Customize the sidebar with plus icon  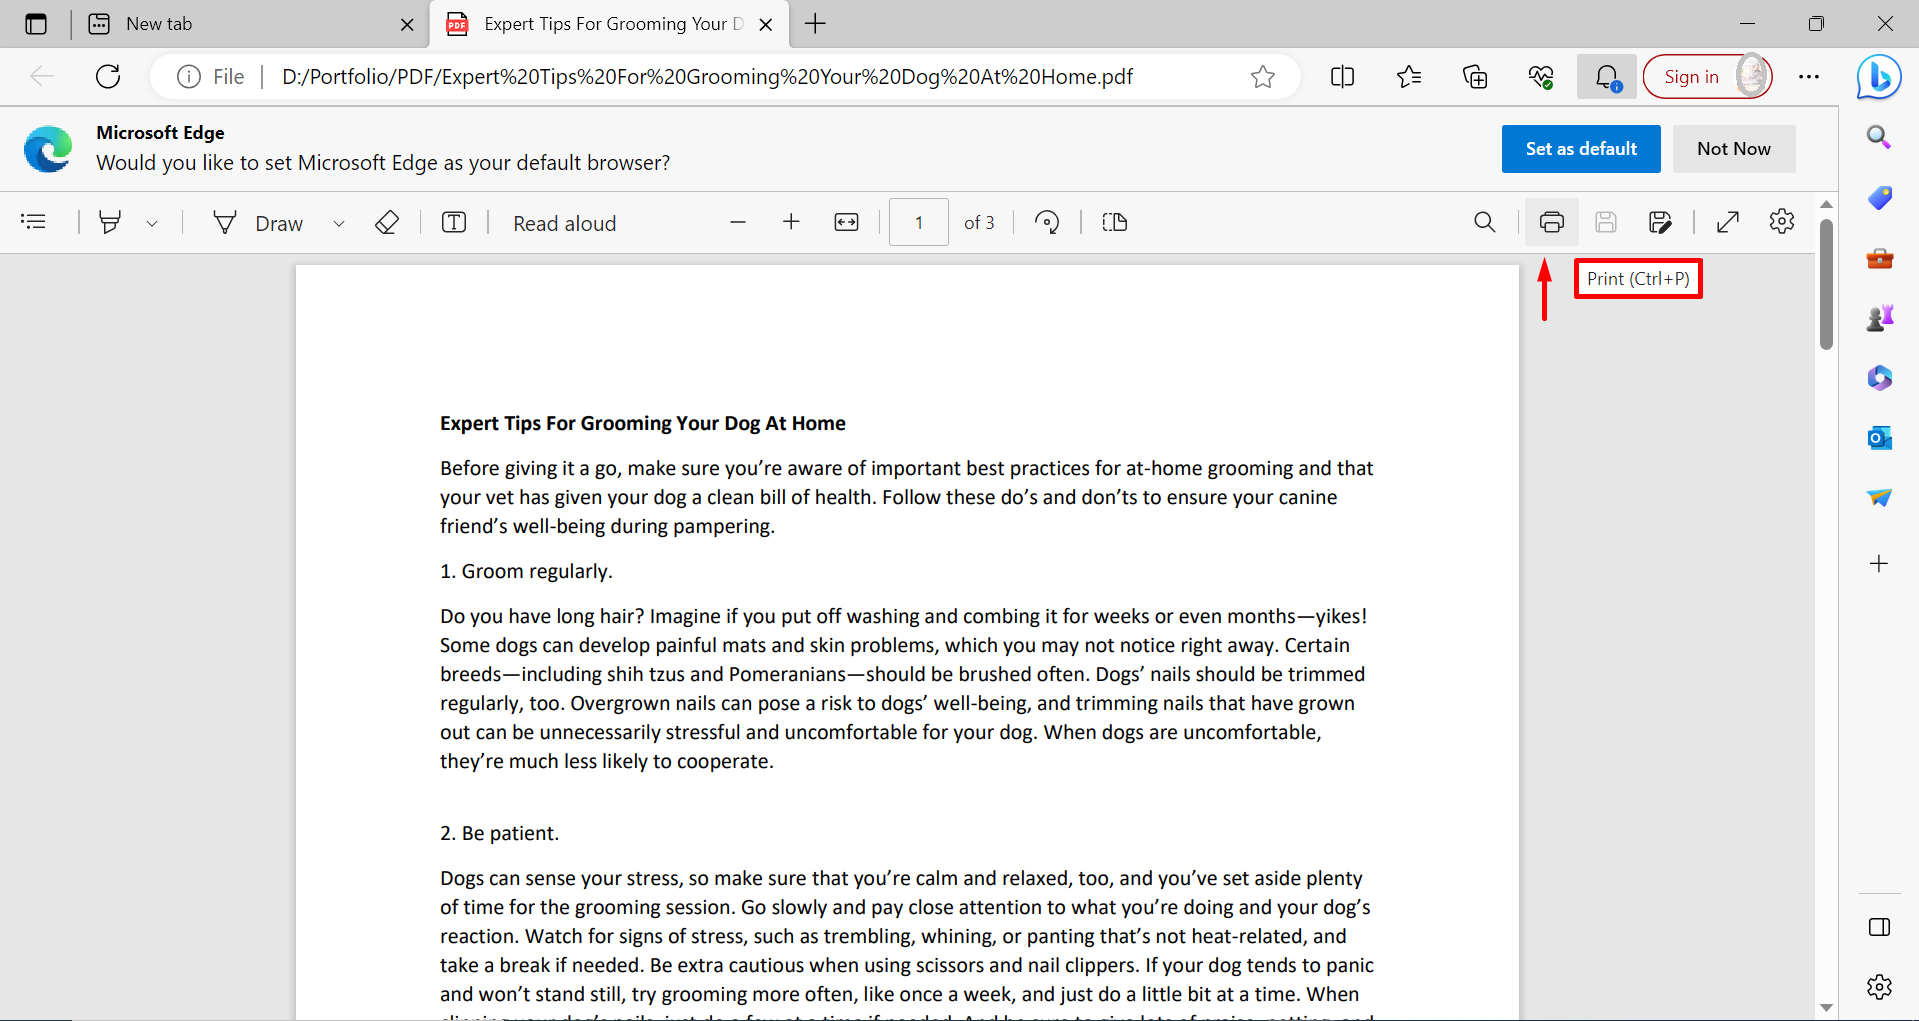click(x=1879, y=564)
